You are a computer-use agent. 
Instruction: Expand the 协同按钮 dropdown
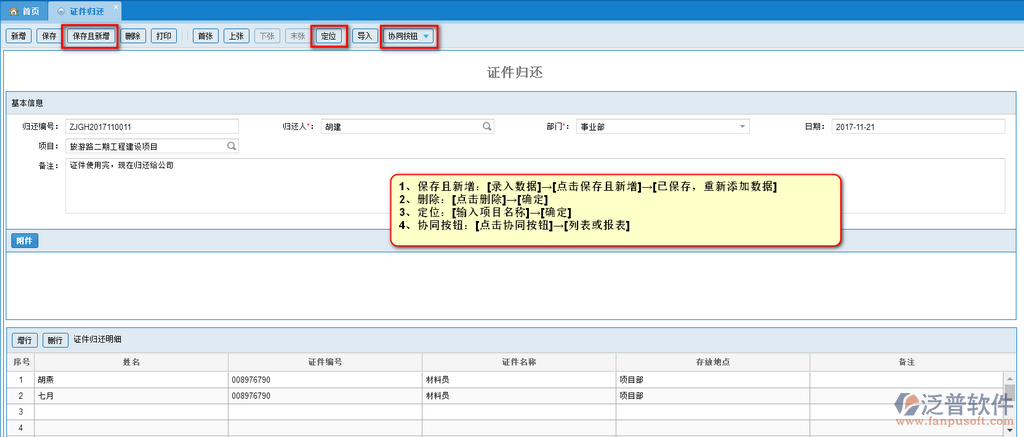(x=409, y=36)
